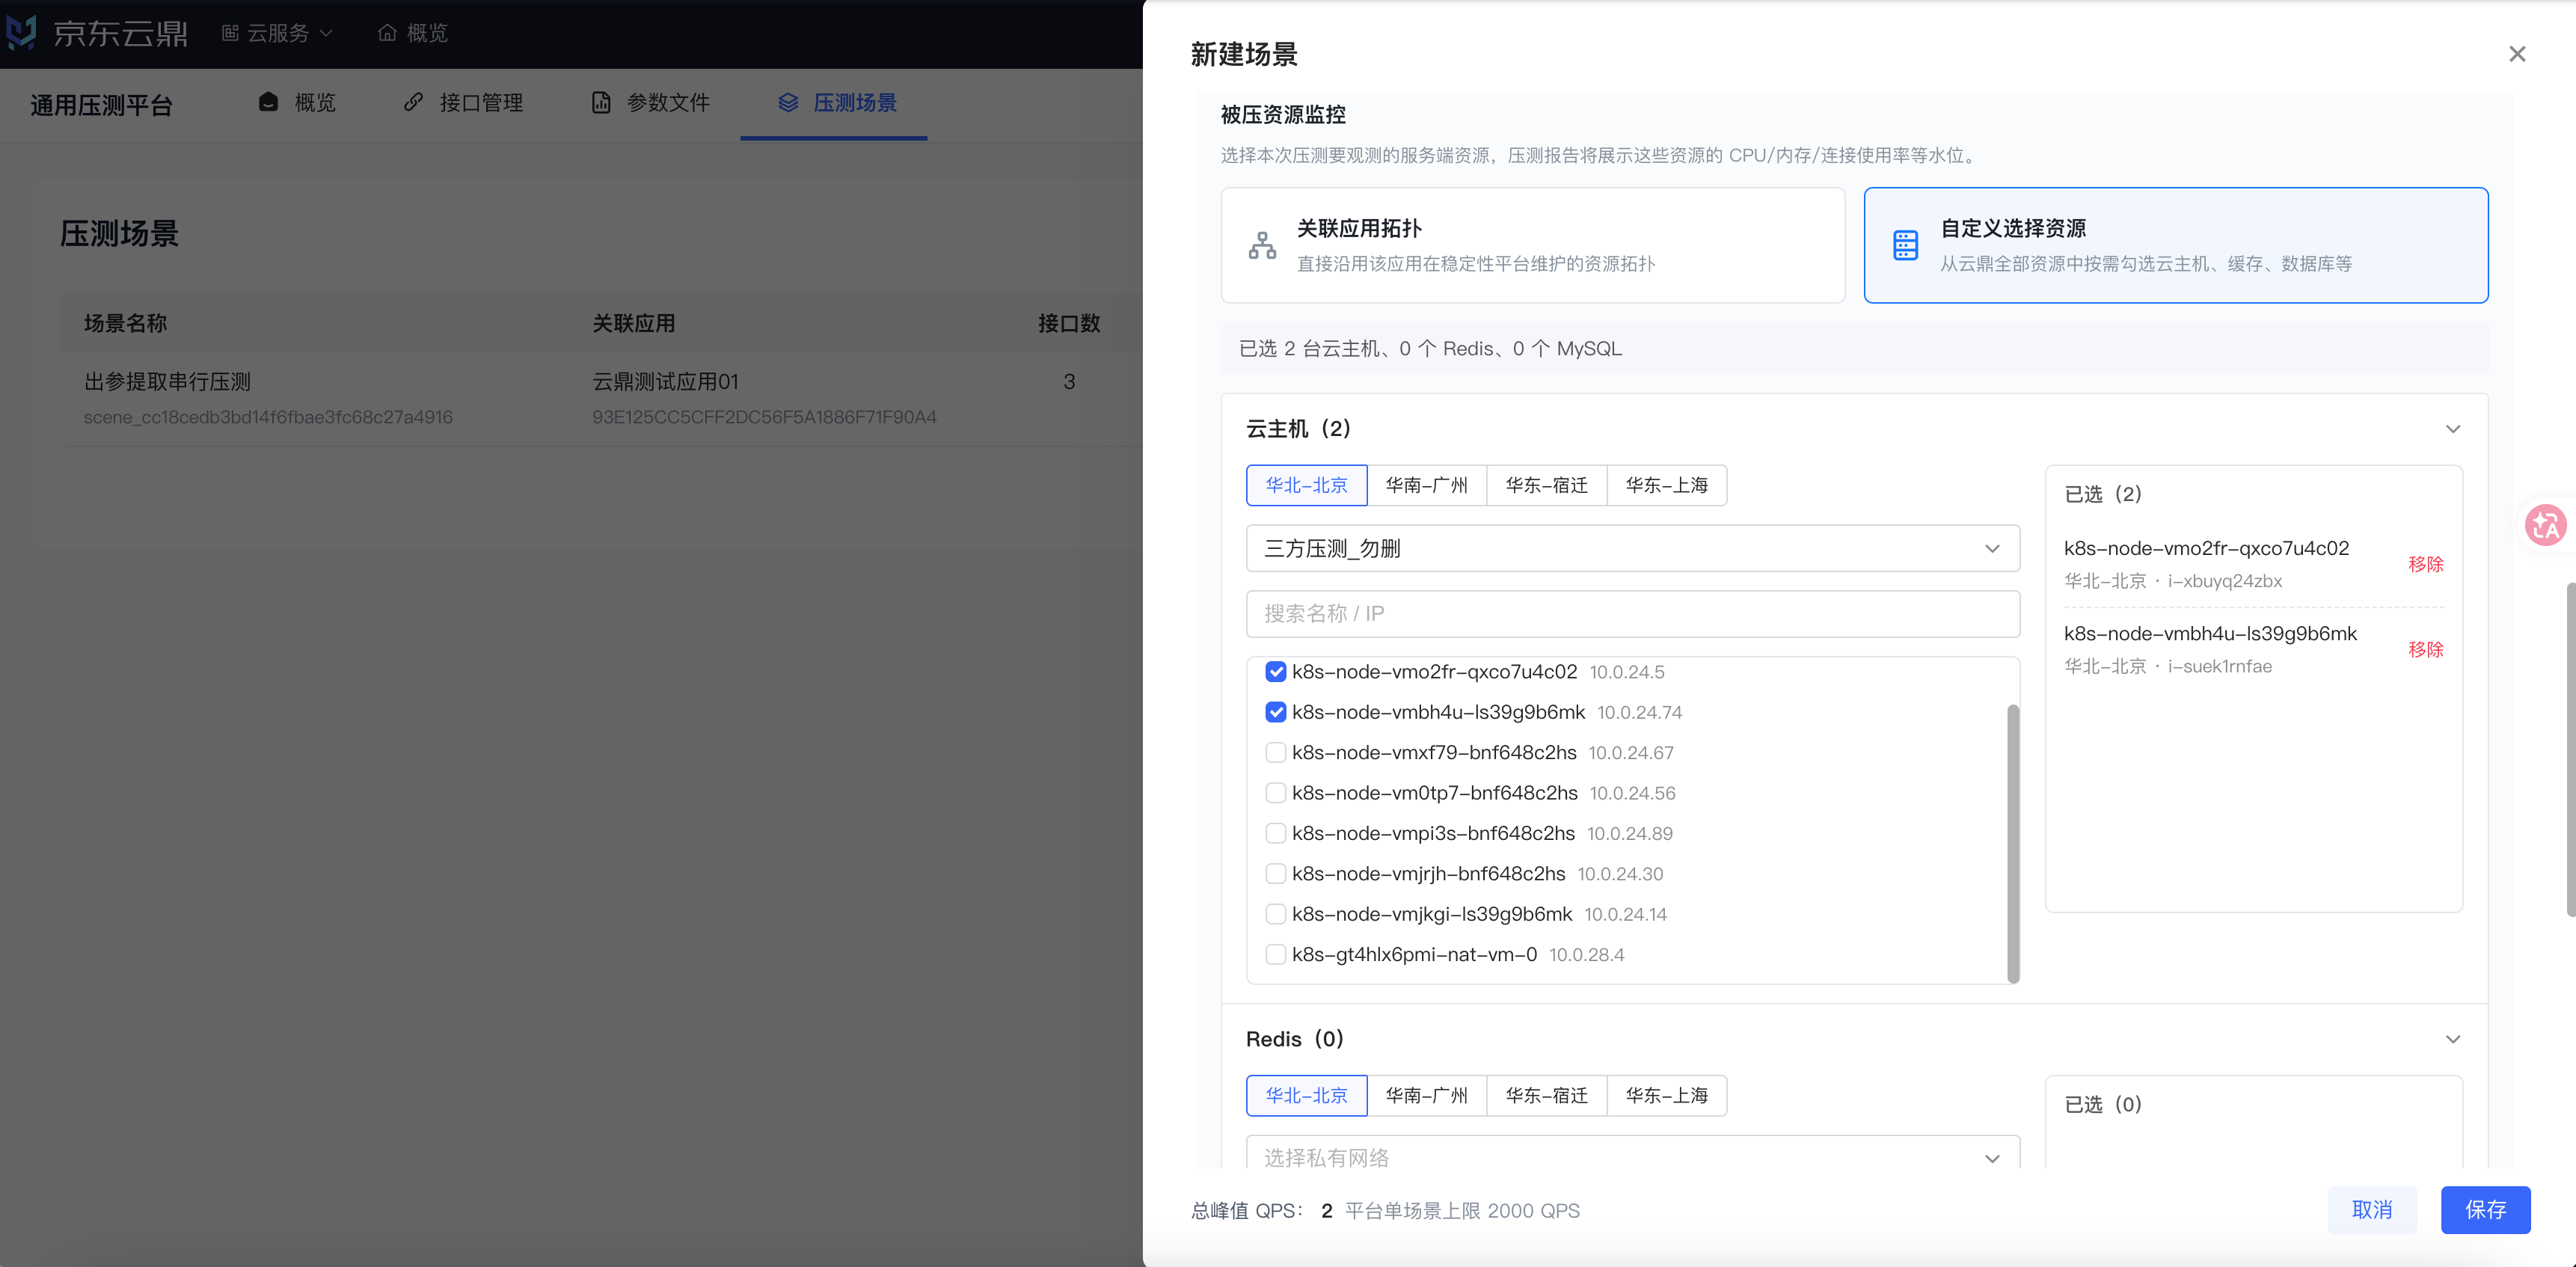
Task: Select the Redis 华北-北京 region tab
Action: (1306, 1095)
